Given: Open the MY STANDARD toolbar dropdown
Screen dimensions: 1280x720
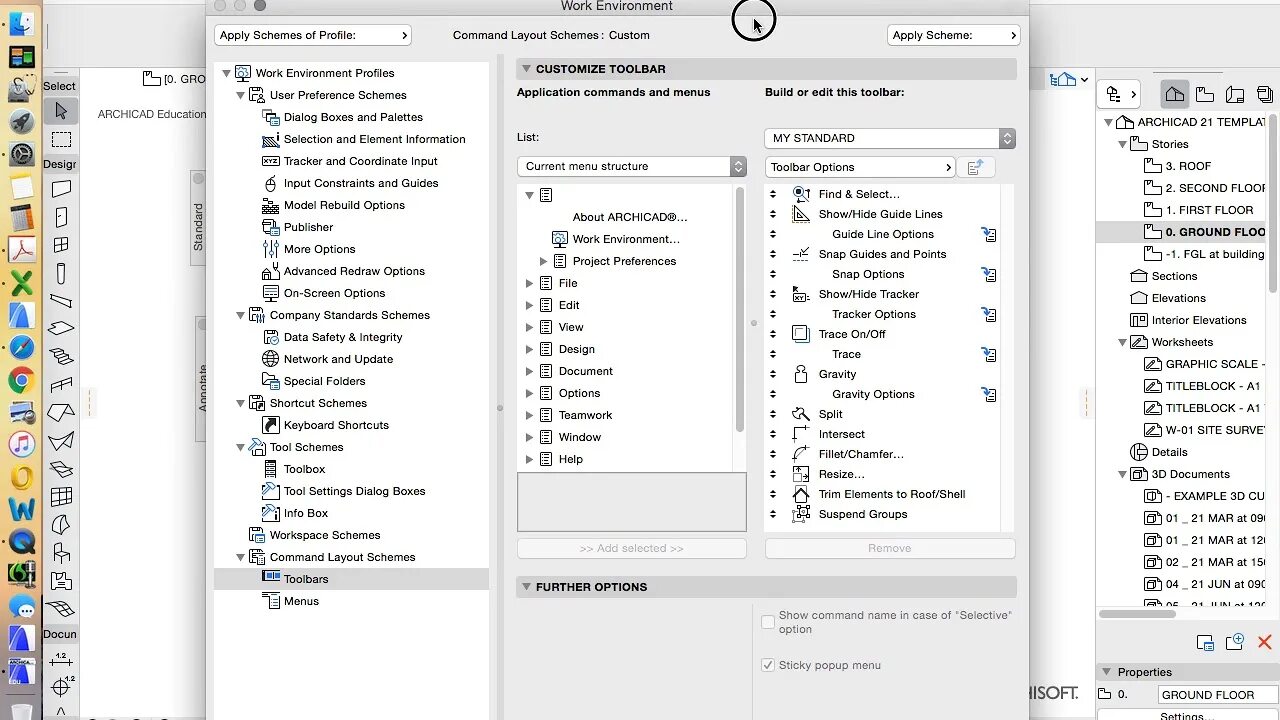Looking at the screenshot, I should (890, 138).
